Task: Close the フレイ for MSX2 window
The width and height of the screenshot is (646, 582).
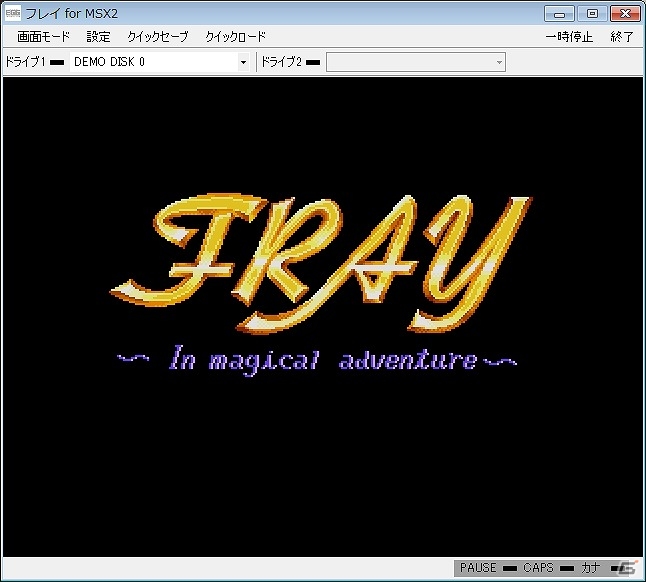Action: 625,14
